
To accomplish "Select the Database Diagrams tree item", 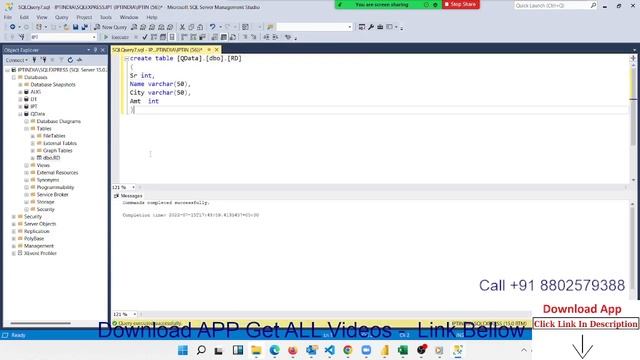I will [x=59, y=121].
